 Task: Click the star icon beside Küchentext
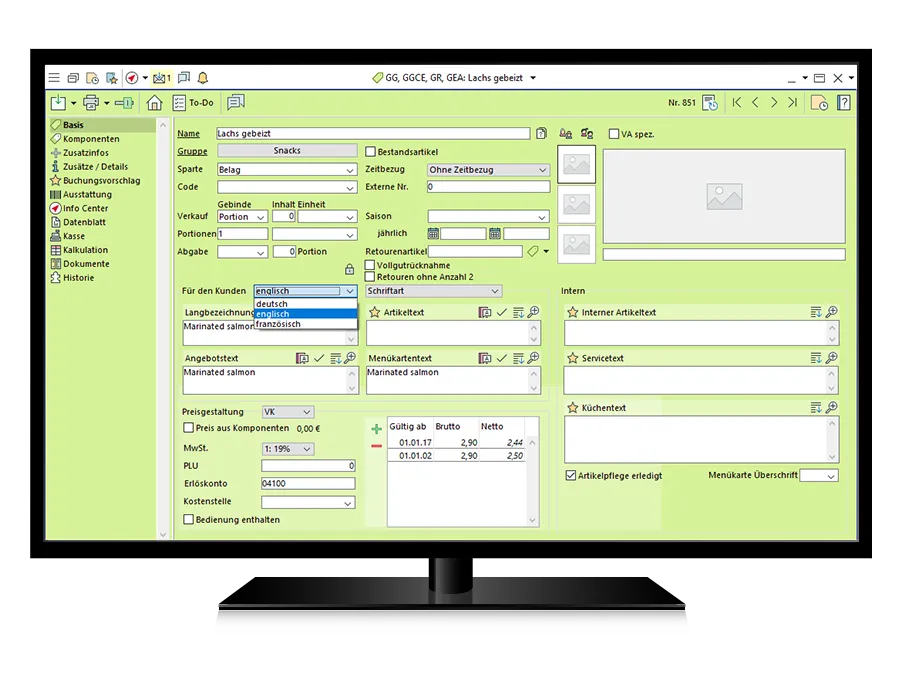(x=573, y=408)
